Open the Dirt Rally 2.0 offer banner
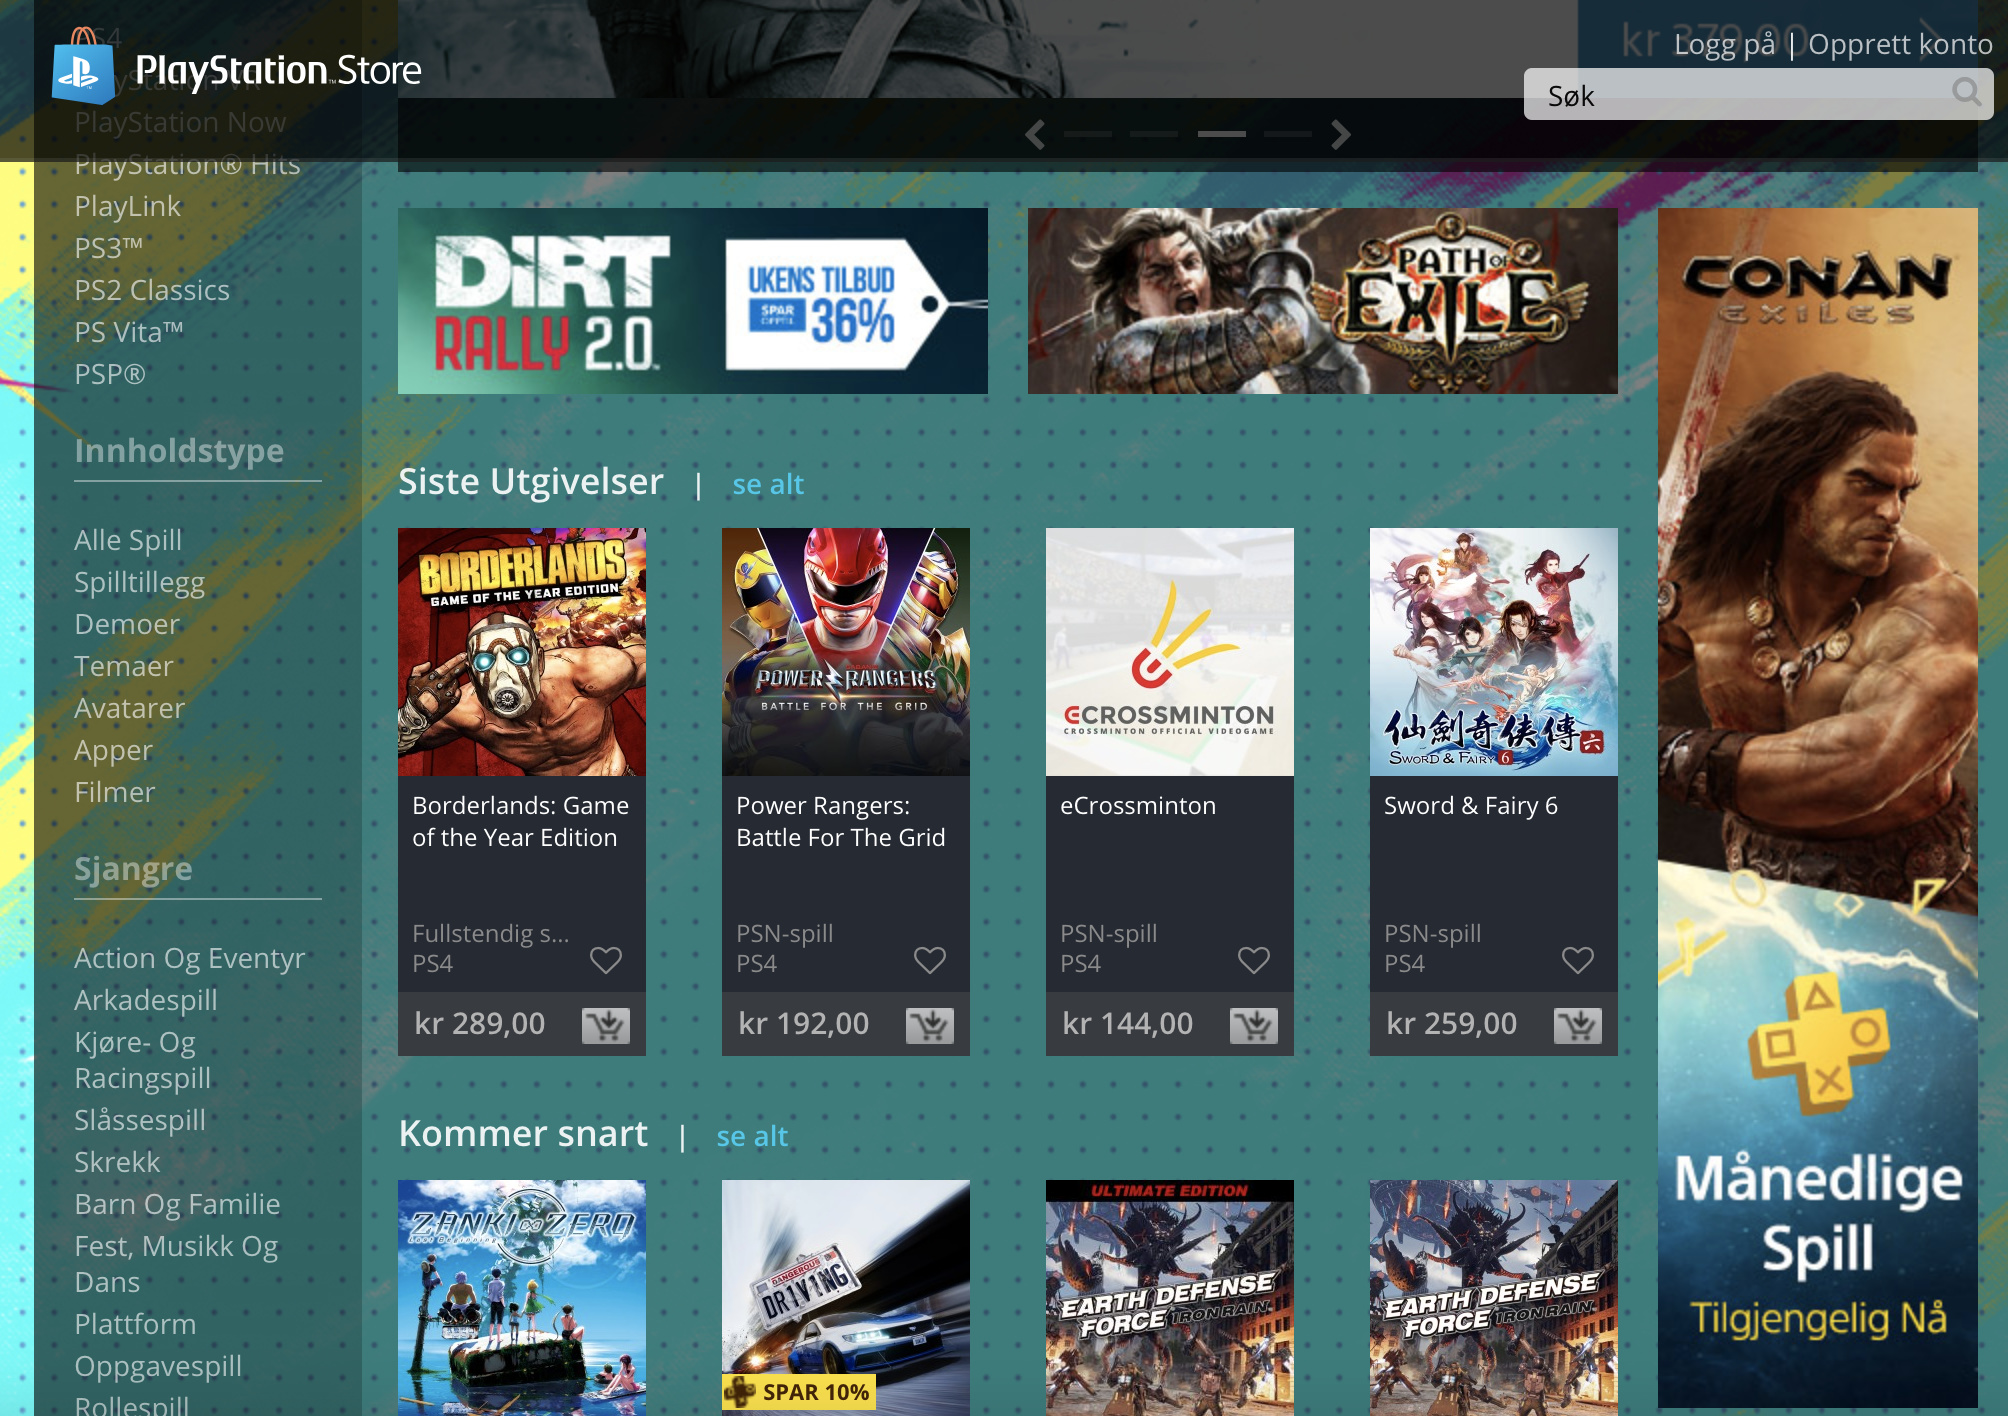 [692, 301]
